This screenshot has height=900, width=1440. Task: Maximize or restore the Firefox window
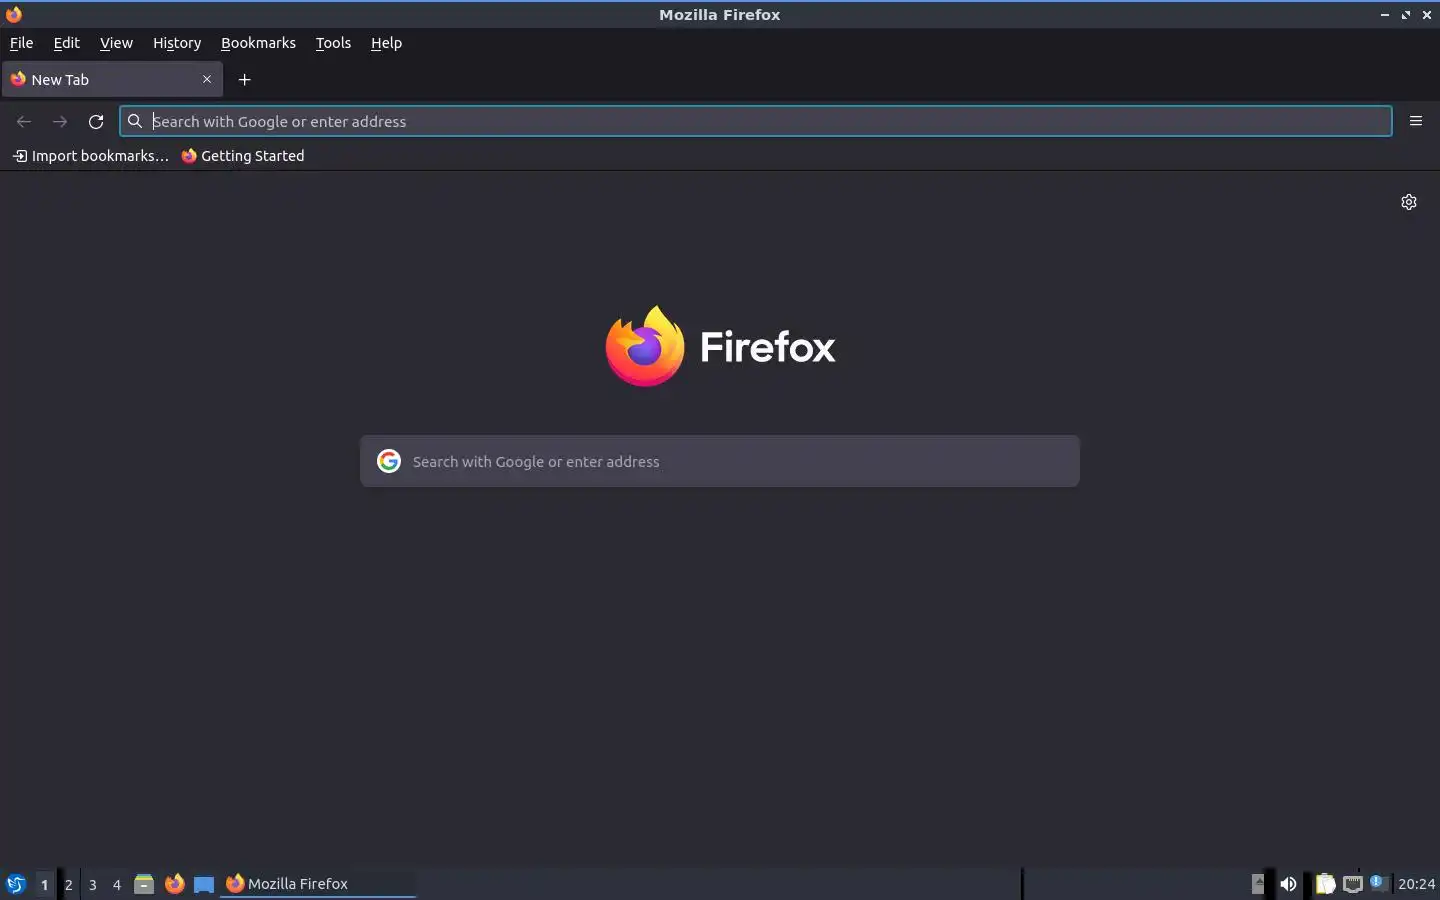[1406, 15]
